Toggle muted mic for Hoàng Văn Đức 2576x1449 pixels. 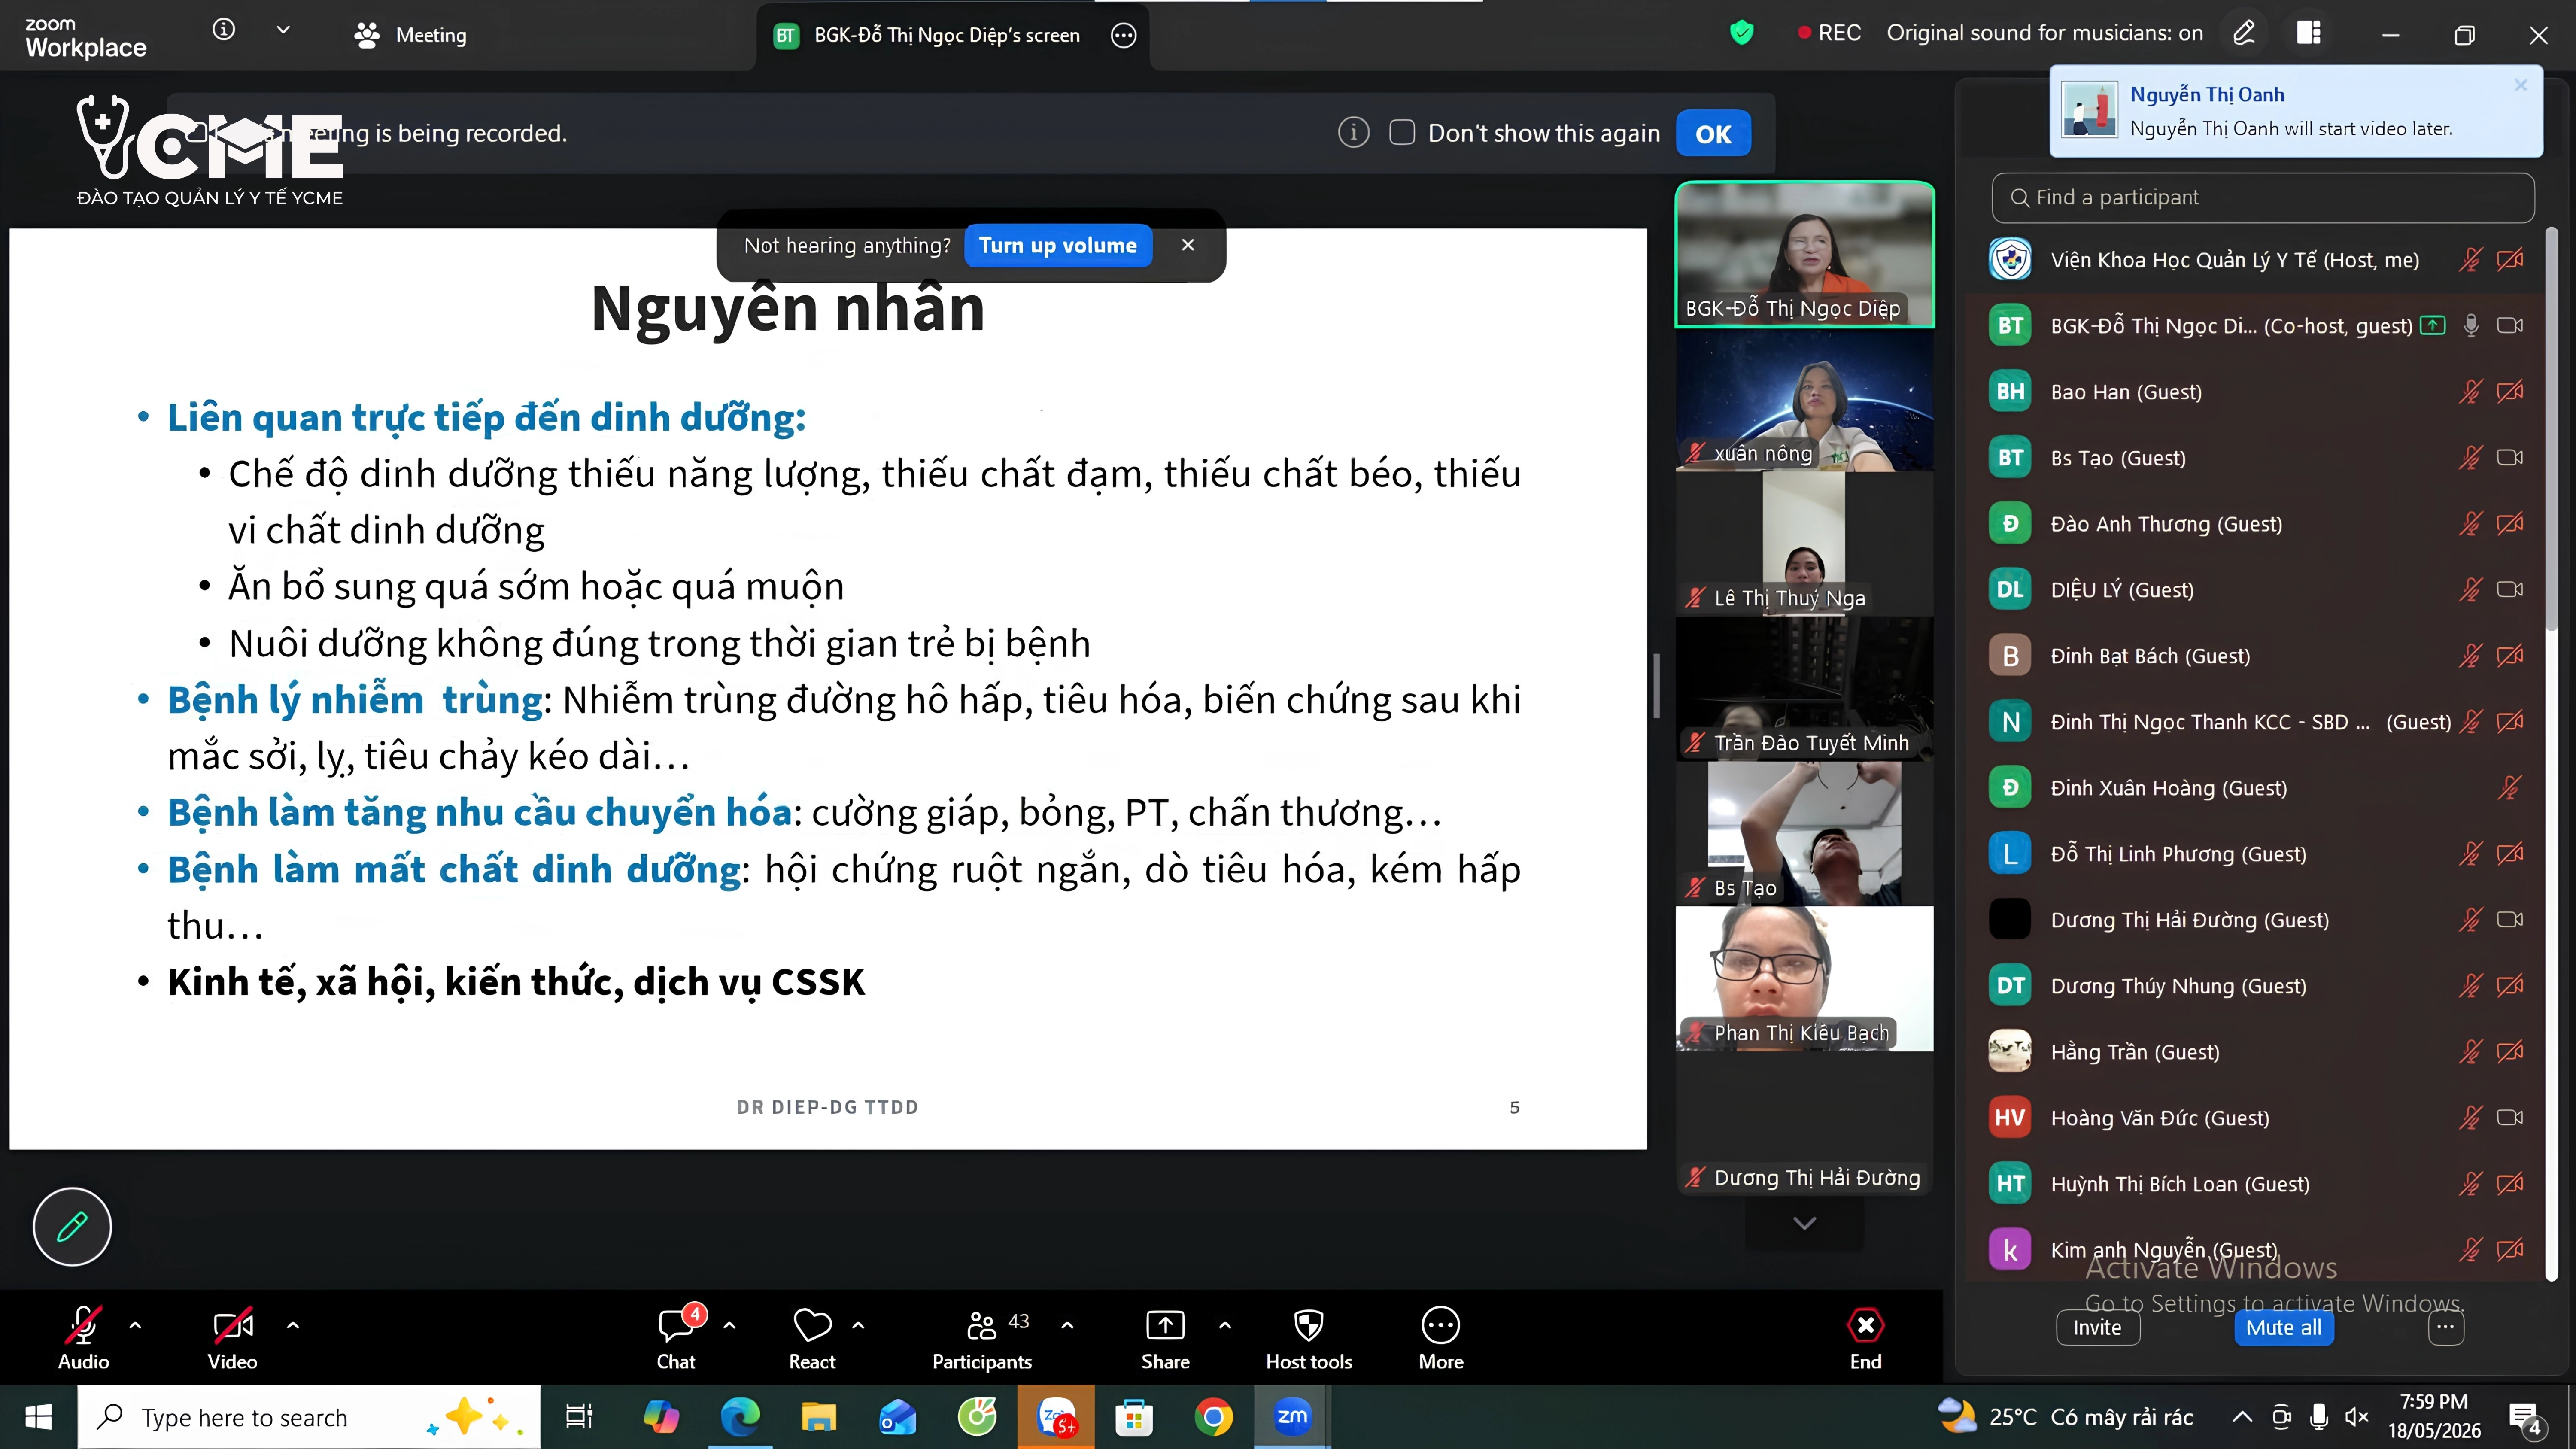2470,1118
